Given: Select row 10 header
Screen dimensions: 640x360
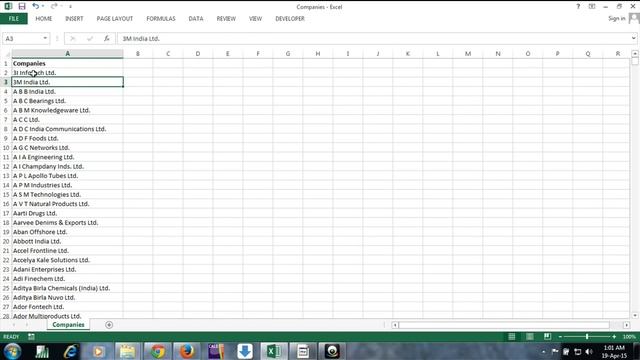Looking at the screenshot, I should (x=6, y=148).
